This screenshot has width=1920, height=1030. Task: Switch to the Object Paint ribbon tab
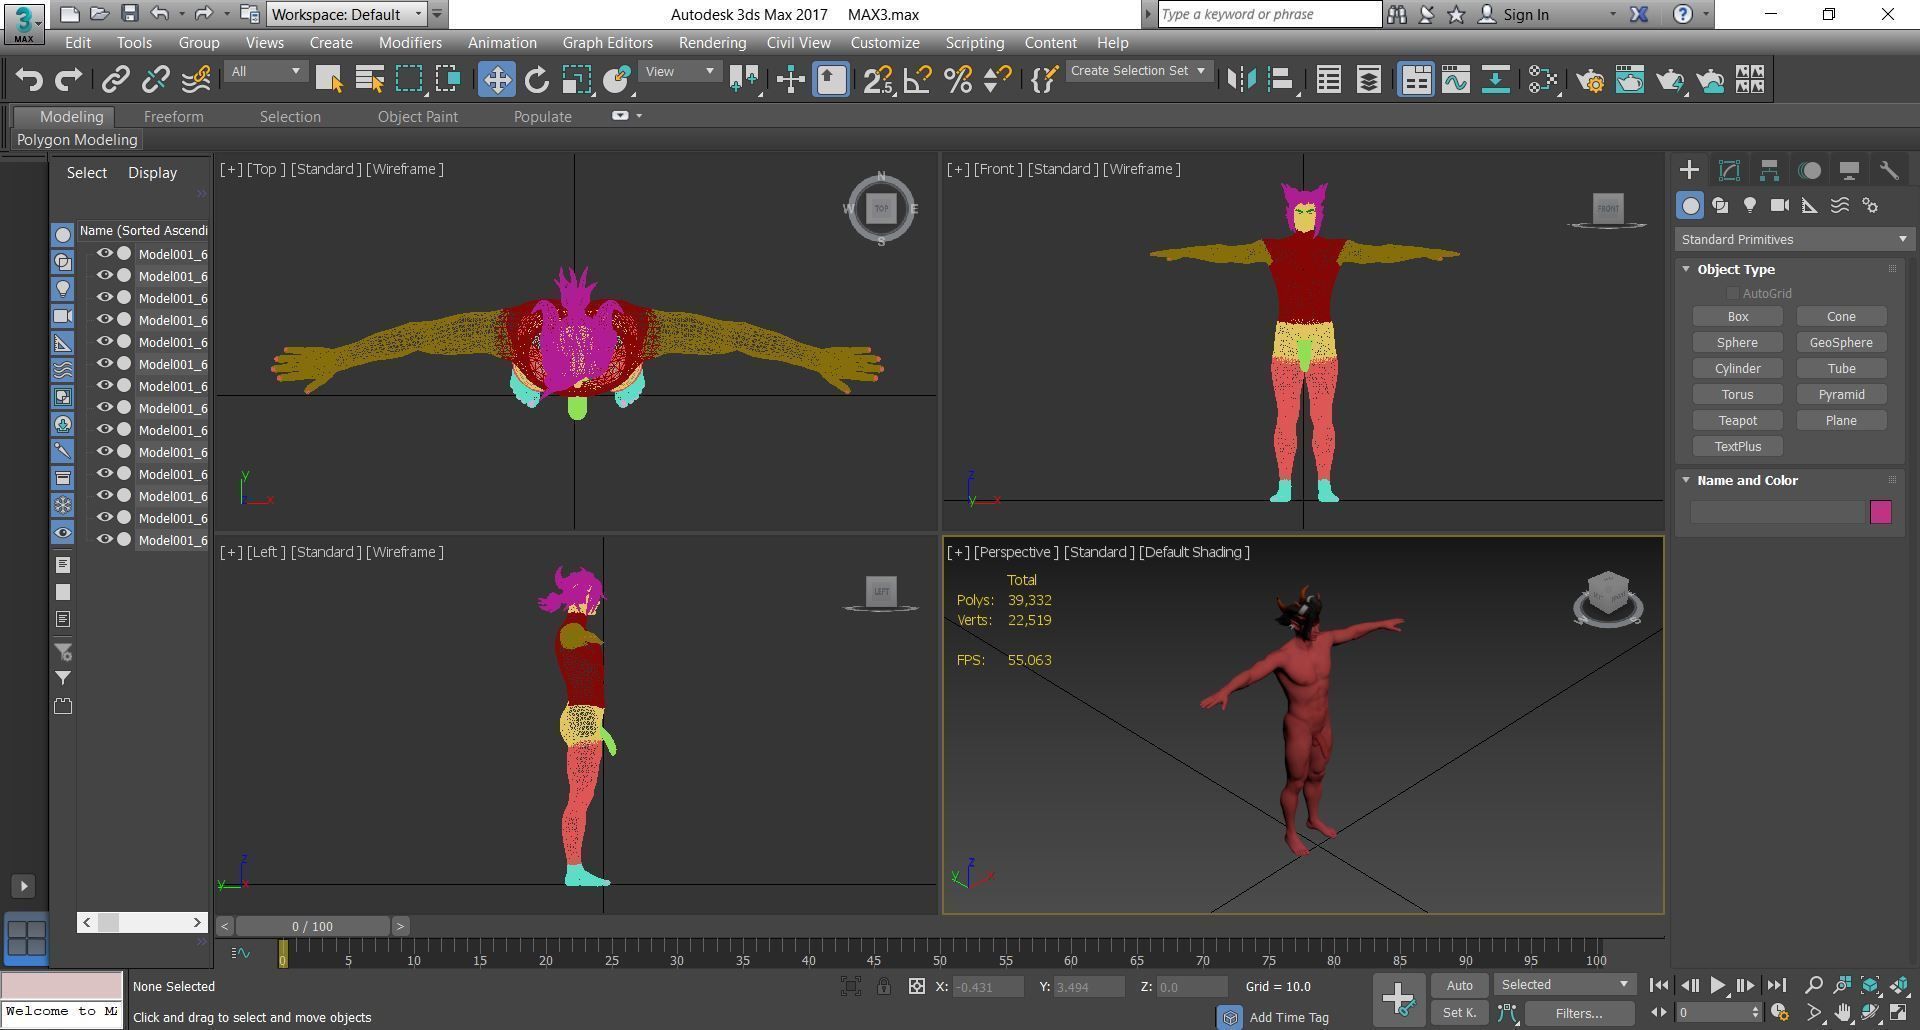(x=417, y=117)
